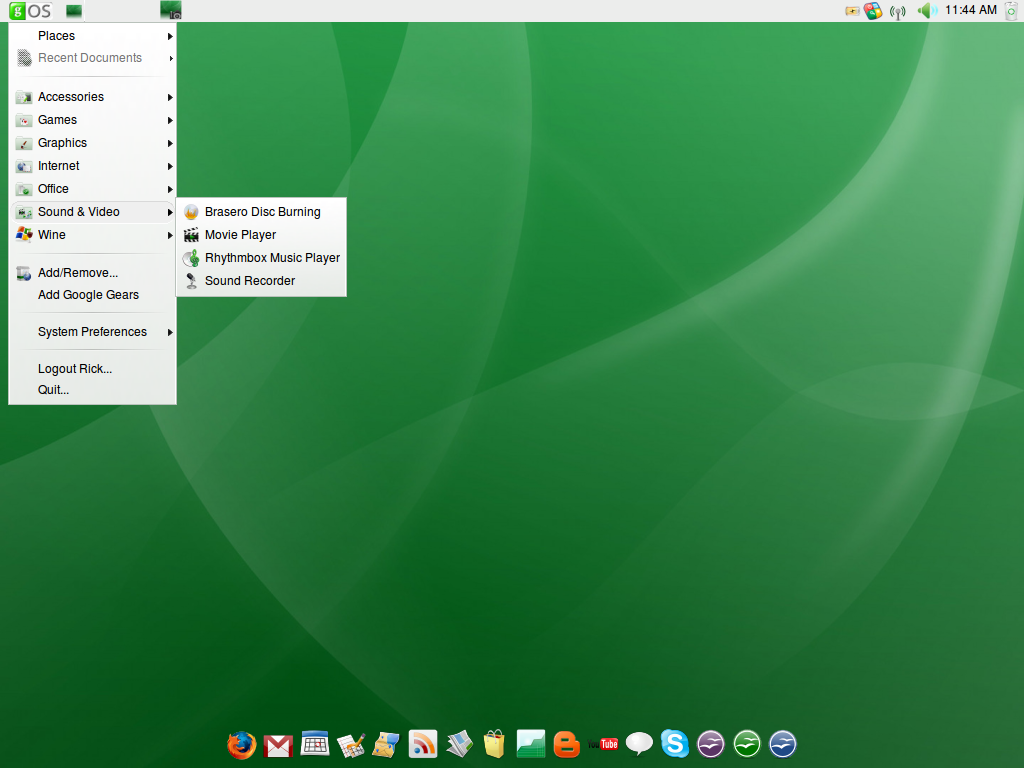Open the green finance chart dock icon
Screen dimensions: 1024x768
[530, 744]
